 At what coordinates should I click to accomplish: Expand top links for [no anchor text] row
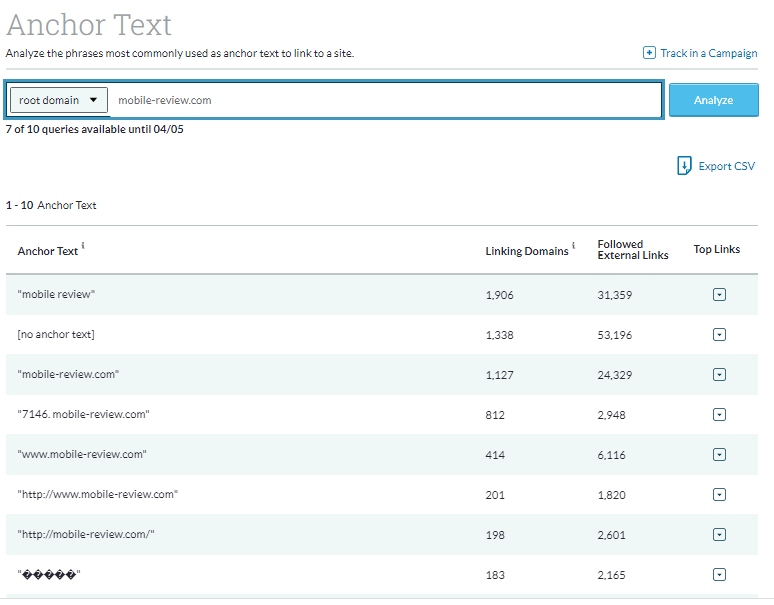tap(719, 335)
